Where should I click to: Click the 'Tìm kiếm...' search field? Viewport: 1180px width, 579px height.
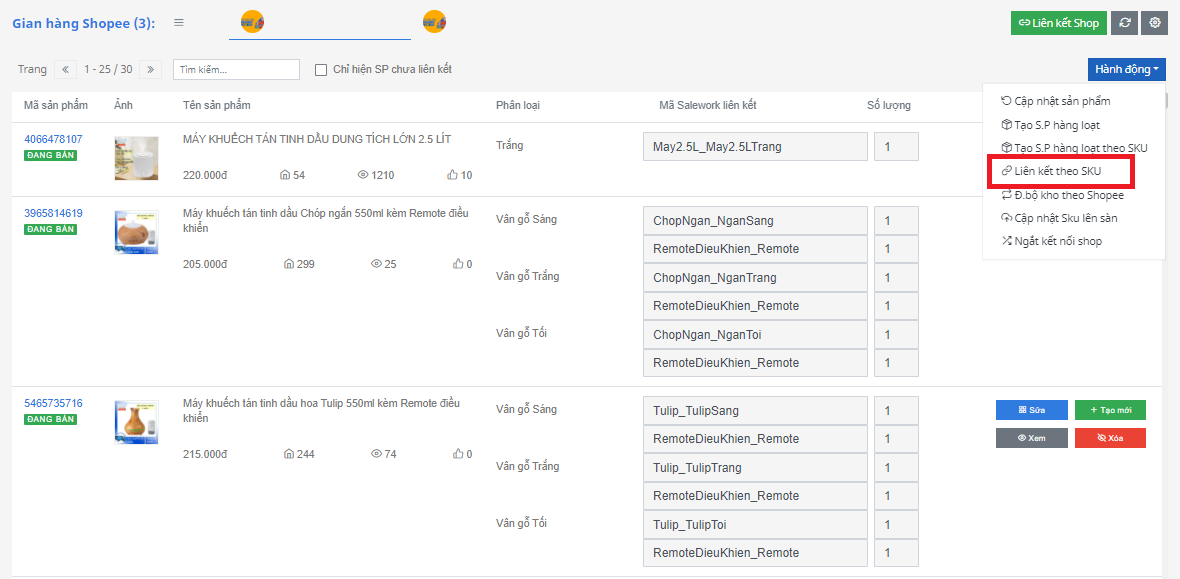(x=236, y=70)
